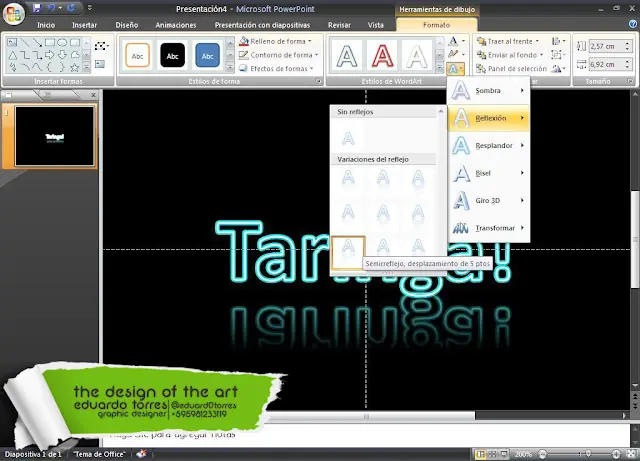The height and width of the screenshot is (461, 640).
Task: Open Efectos de formas dropdown
Action: click(x=276, y=68)
